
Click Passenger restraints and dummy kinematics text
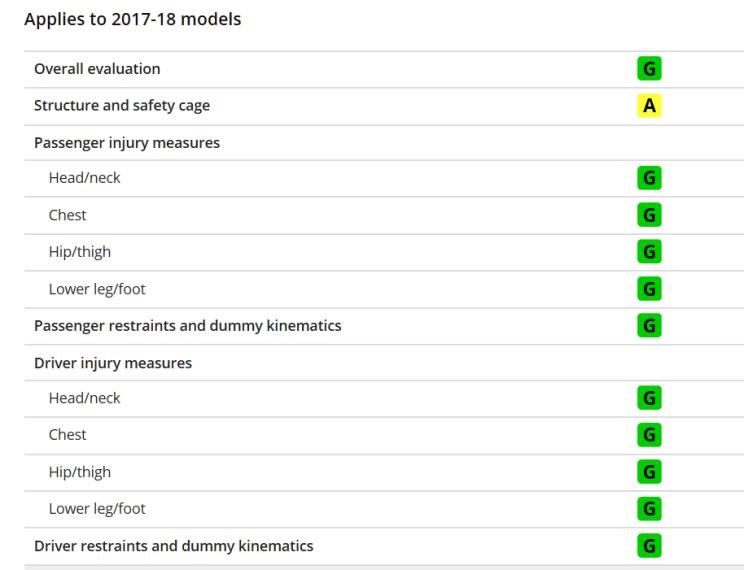188,326
